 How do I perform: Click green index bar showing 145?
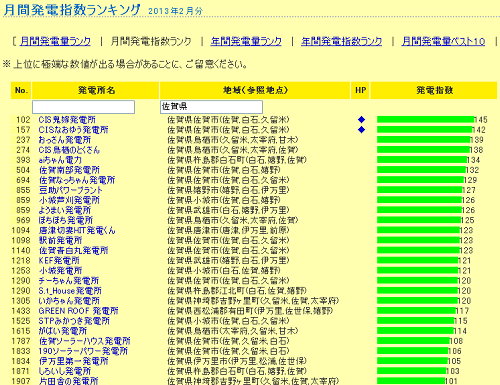(425, 119)
